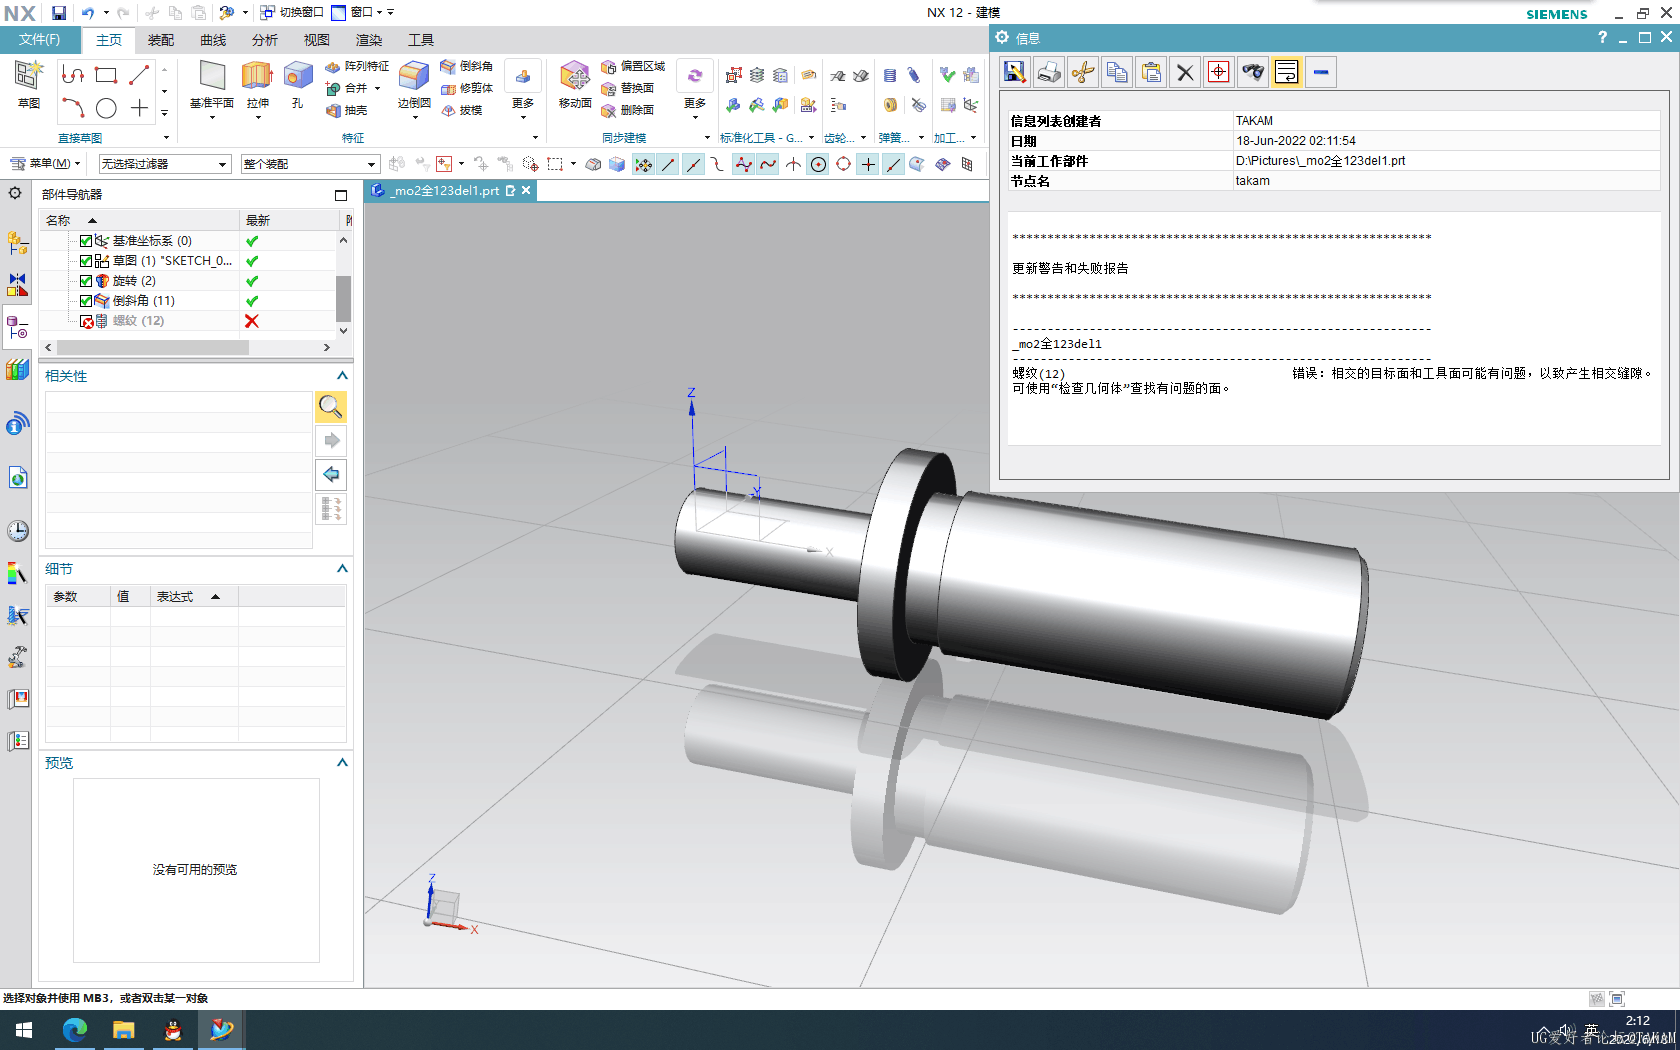The height and width of the screenshot is (1050, 1680).
Task: Open the clock history sidebar icon
Action: tap(17, 530)
